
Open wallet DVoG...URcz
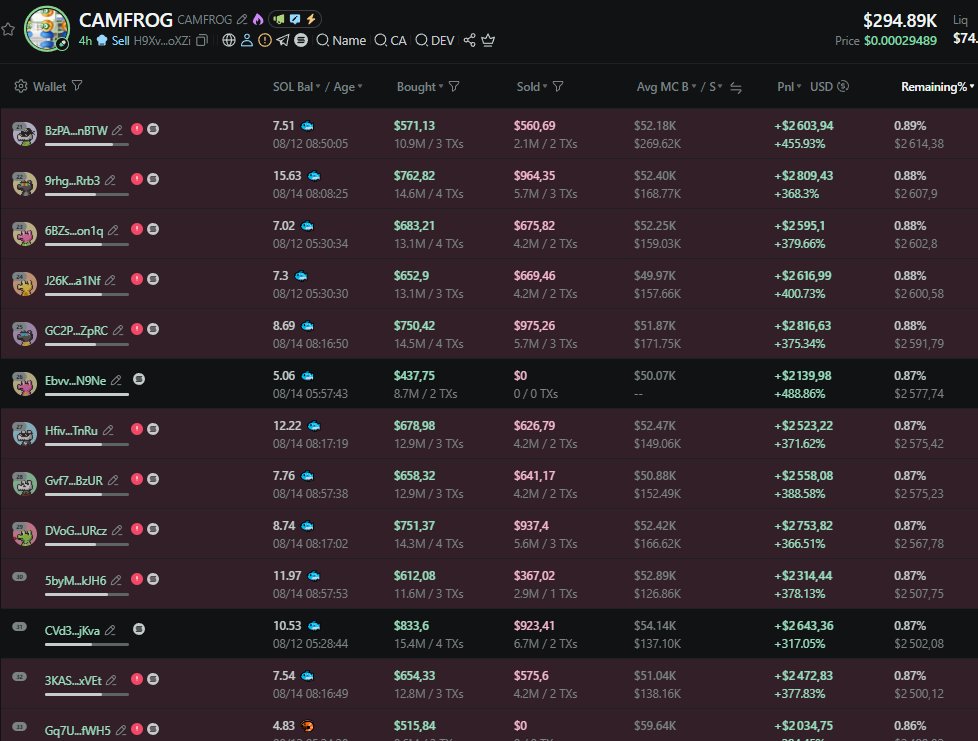click(75, 531)
